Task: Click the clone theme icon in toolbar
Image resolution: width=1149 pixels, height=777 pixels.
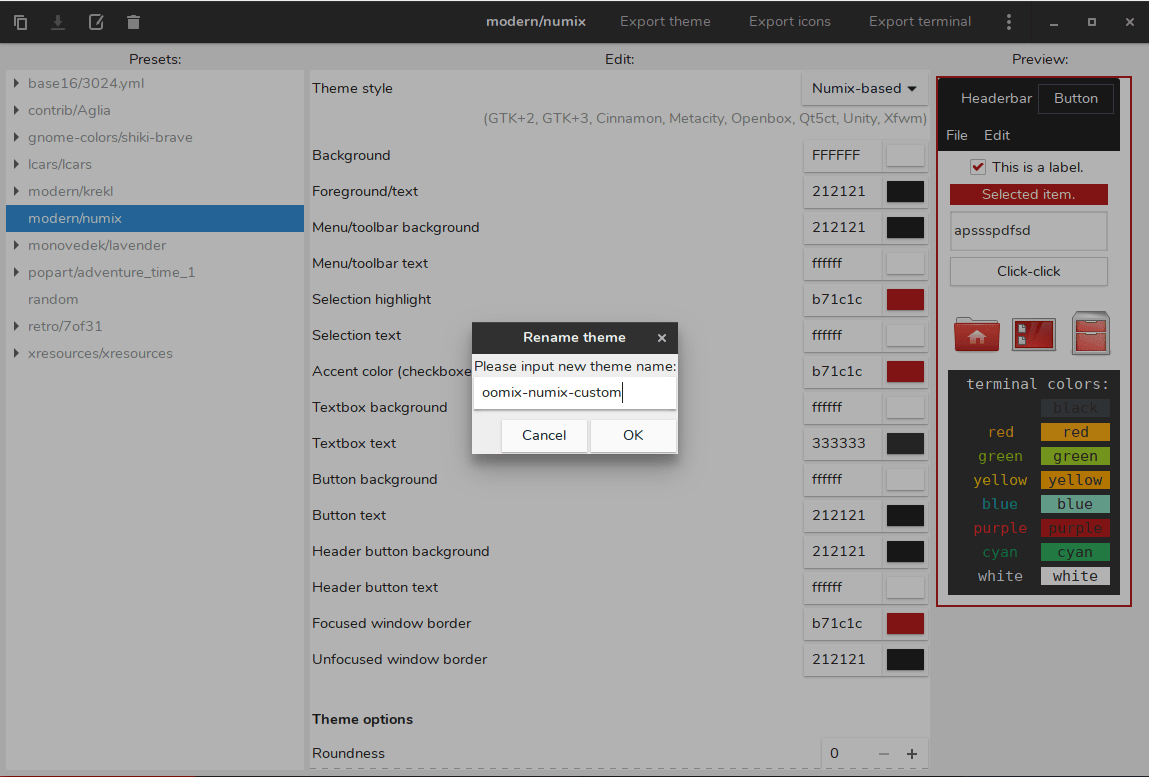Action: [20, 22]
